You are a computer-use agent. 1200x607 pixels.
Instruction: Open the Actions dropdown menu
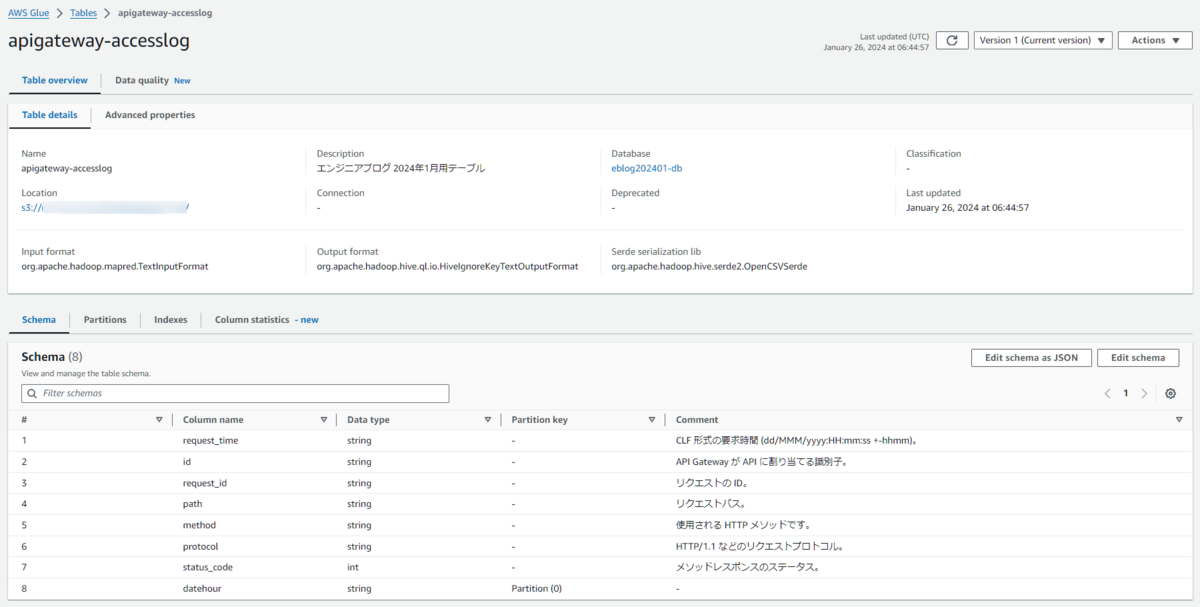(1155, 40)
